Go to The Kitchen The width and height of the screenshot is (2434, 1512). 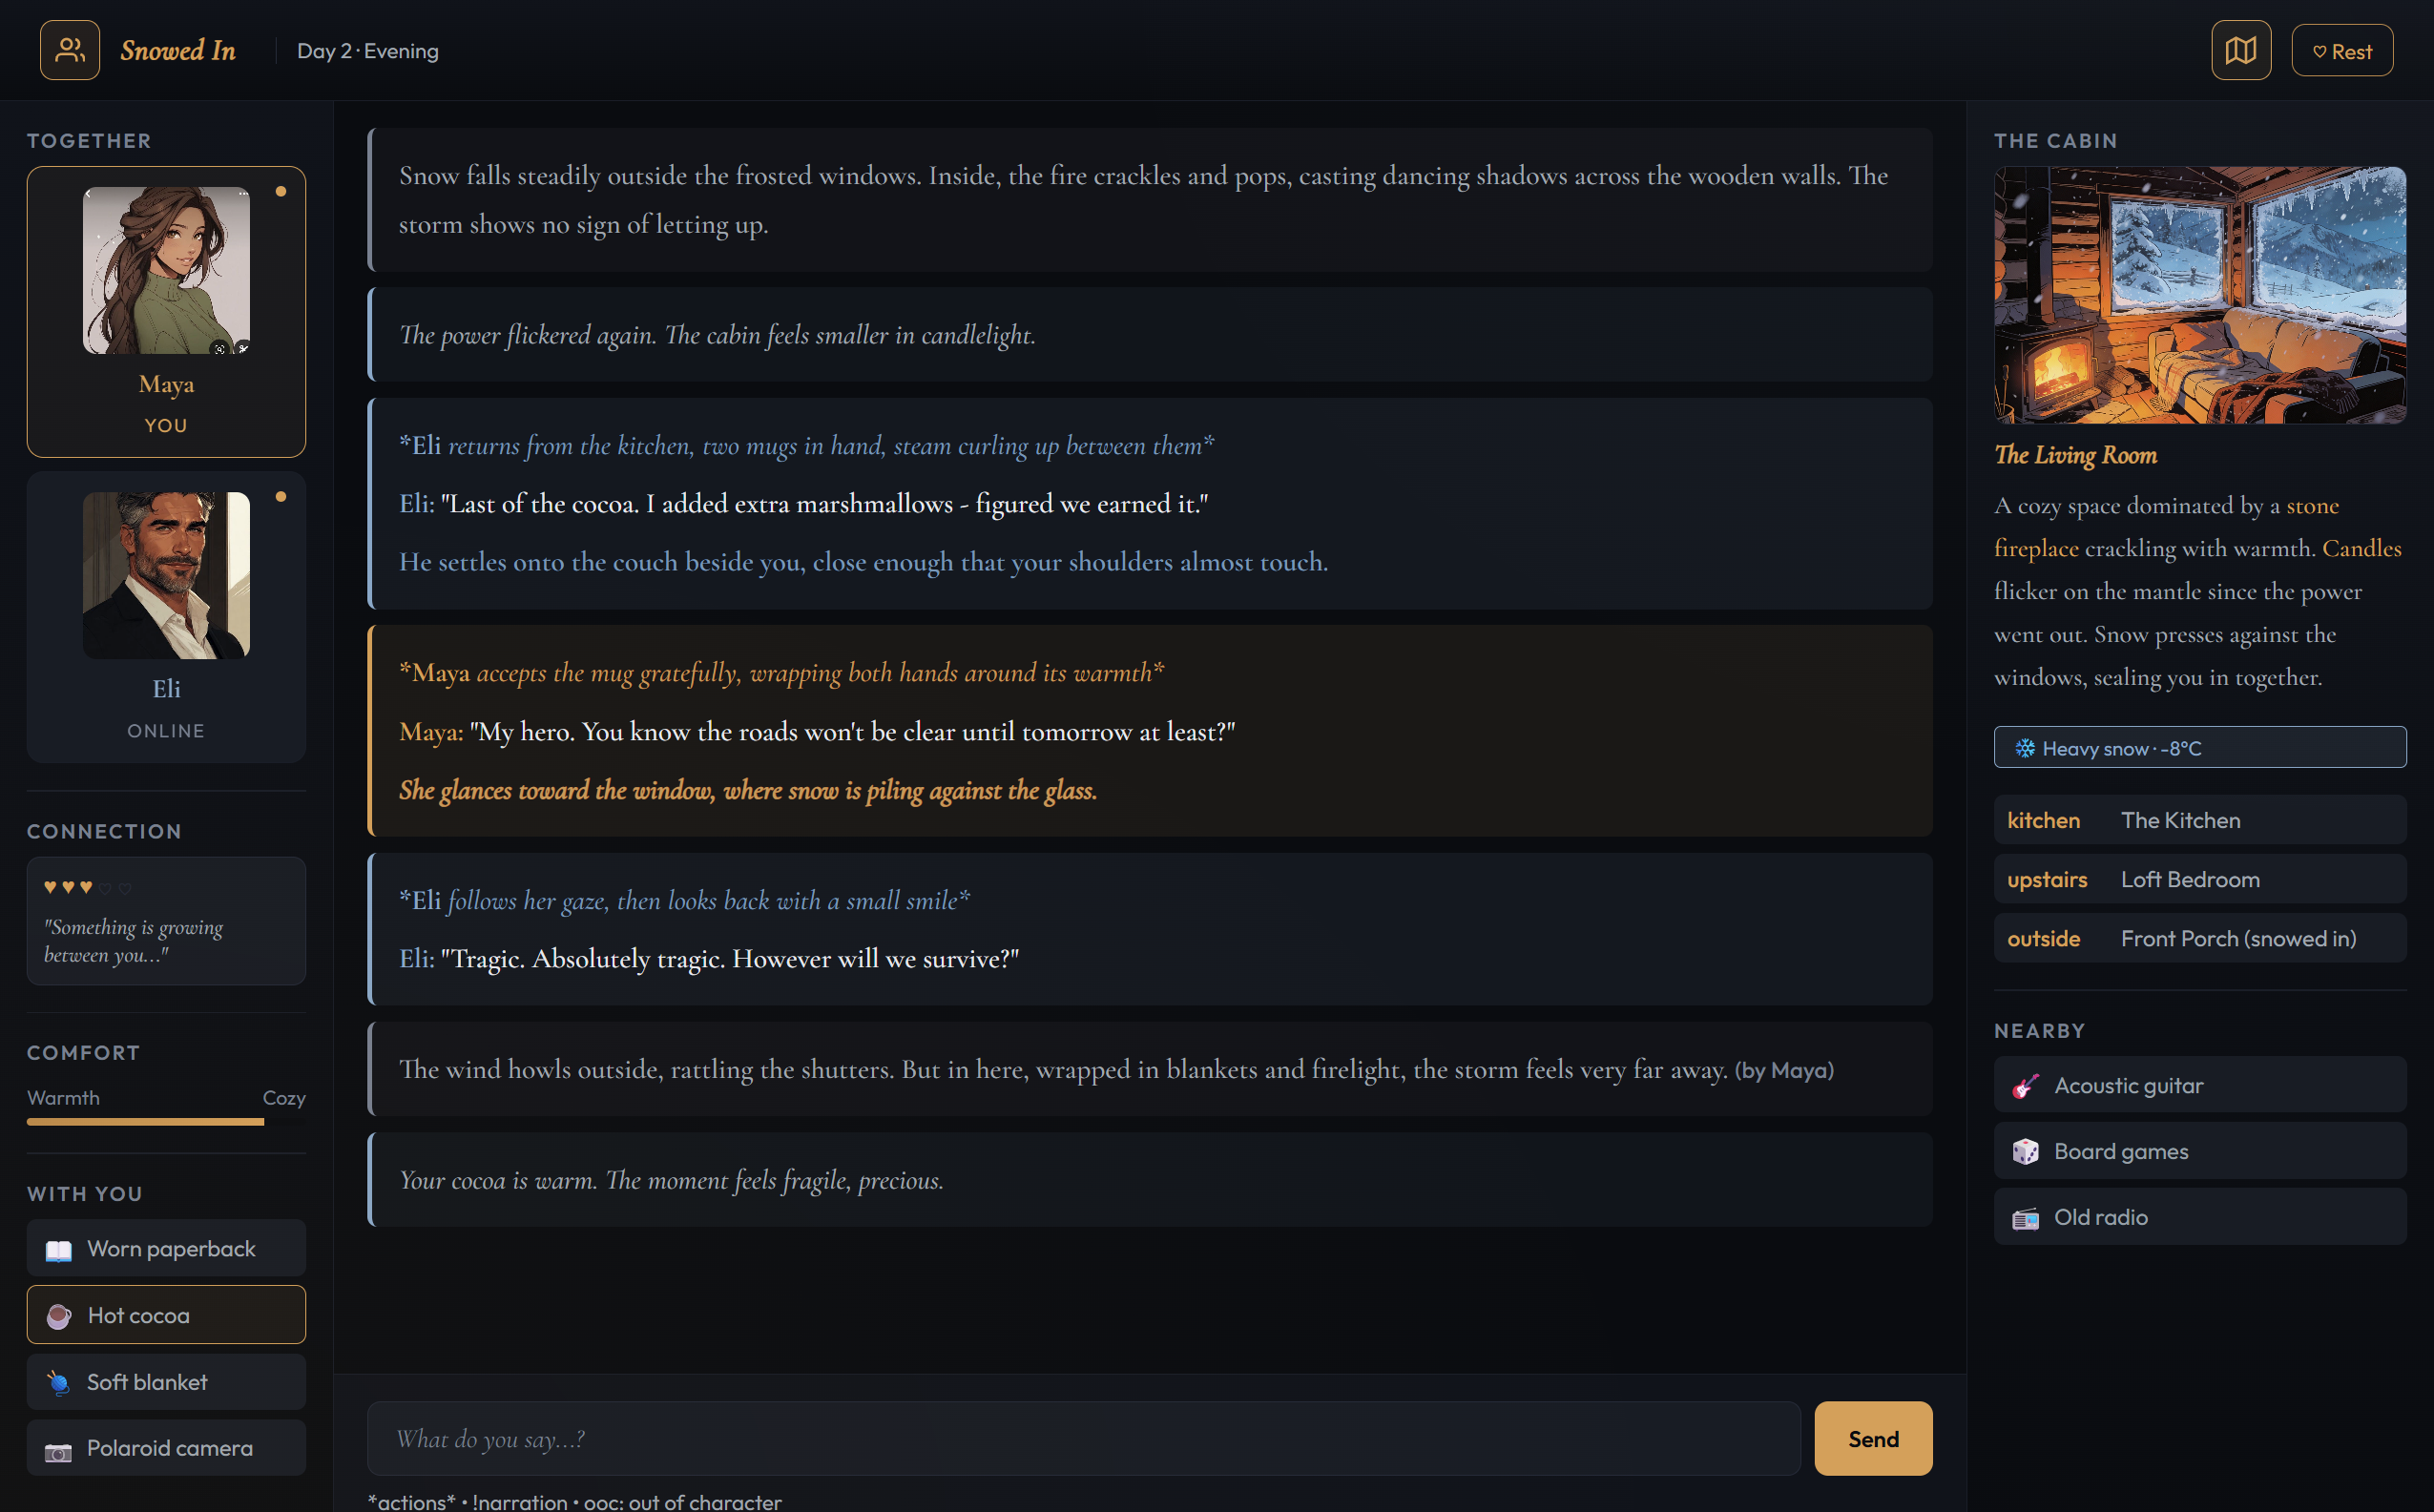(x=2199, y=820)
